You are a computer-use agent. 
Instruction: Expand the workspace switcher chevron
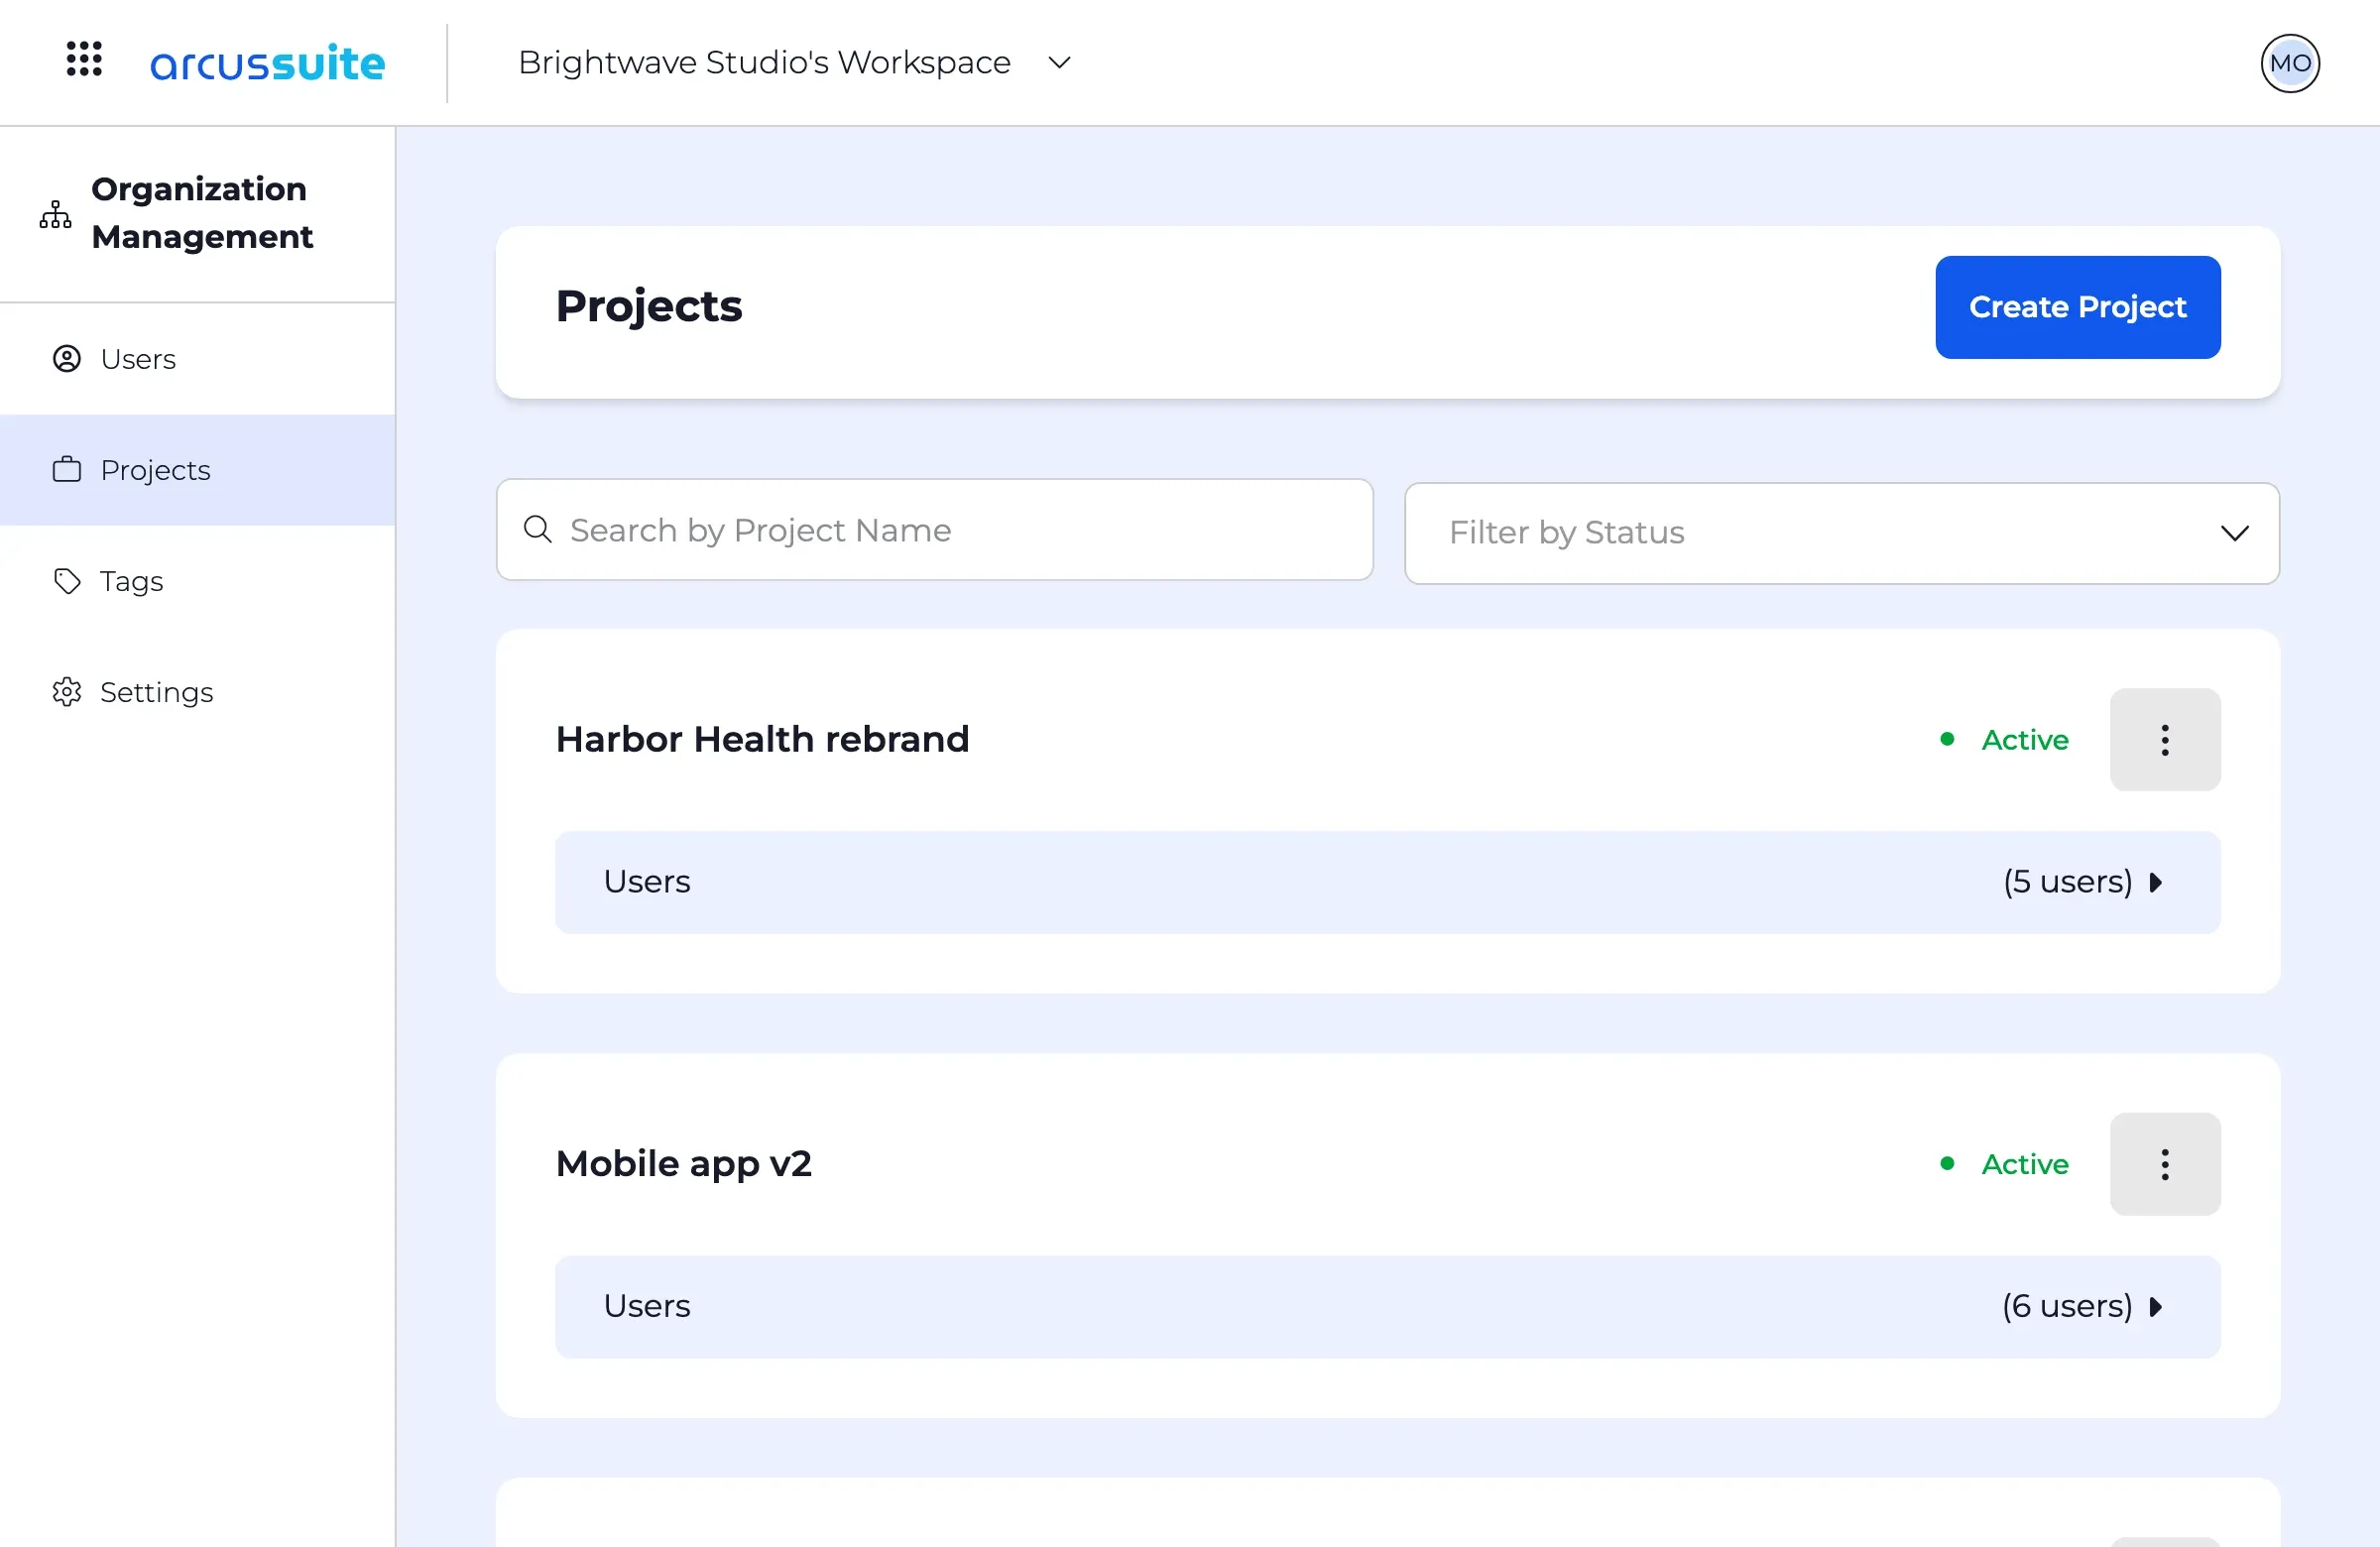pos(1059,63)
